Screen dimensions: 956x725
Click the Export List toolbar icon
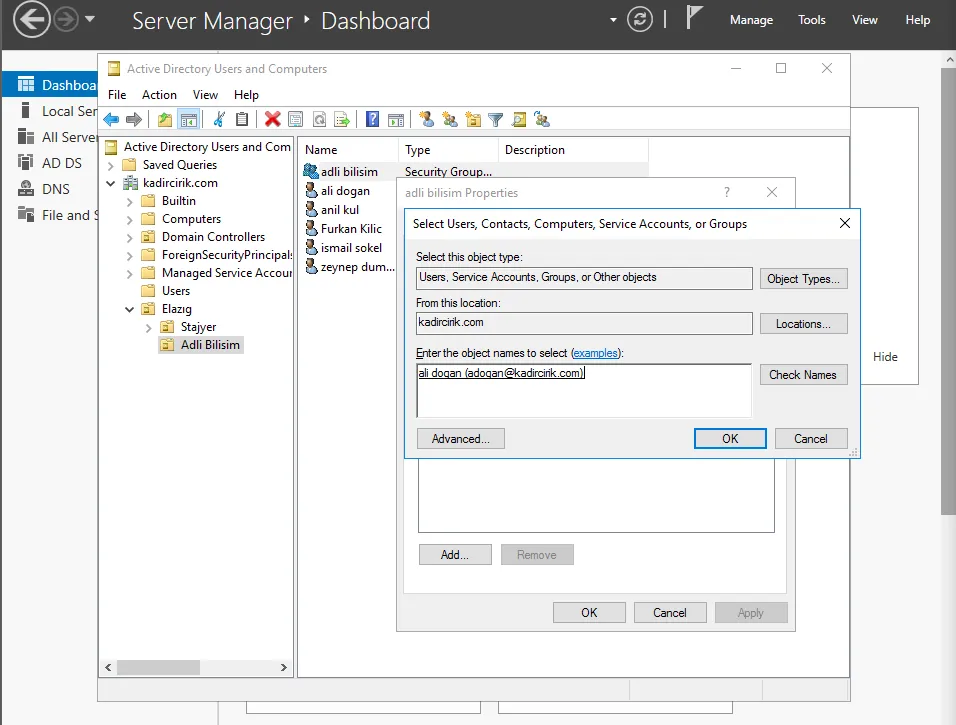(x=342, y=120)
